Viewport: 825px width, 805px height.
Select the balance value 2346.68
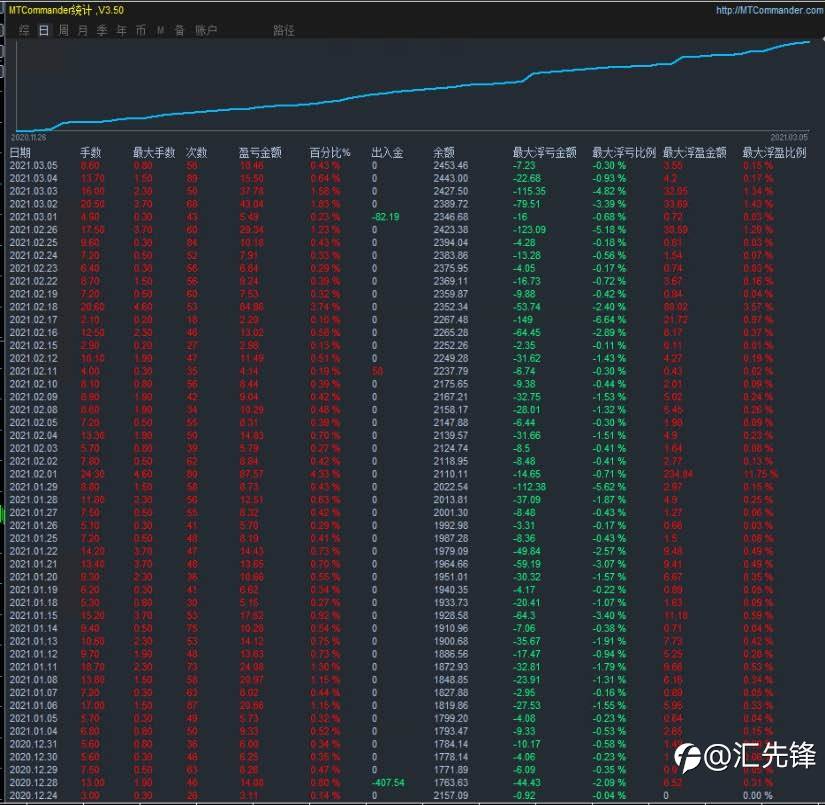click(x=450, y=217)
